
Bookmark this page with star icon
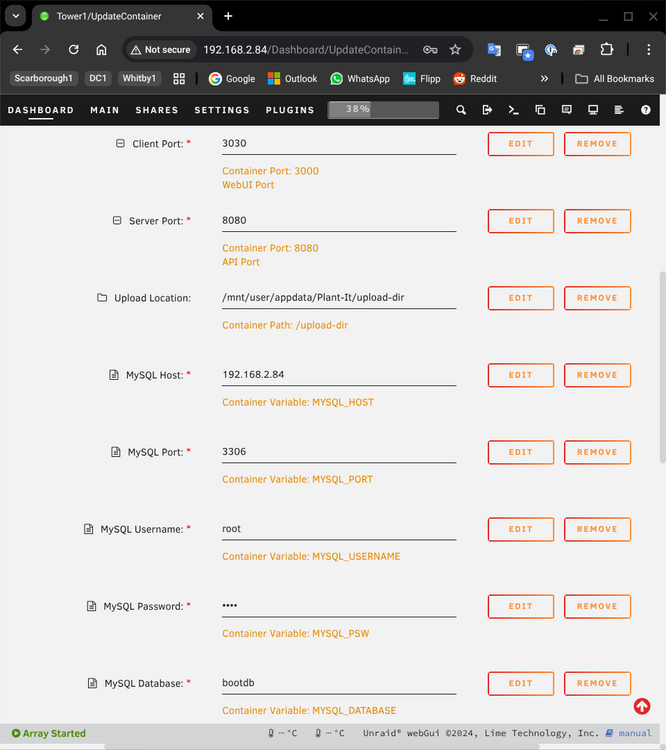455,49
